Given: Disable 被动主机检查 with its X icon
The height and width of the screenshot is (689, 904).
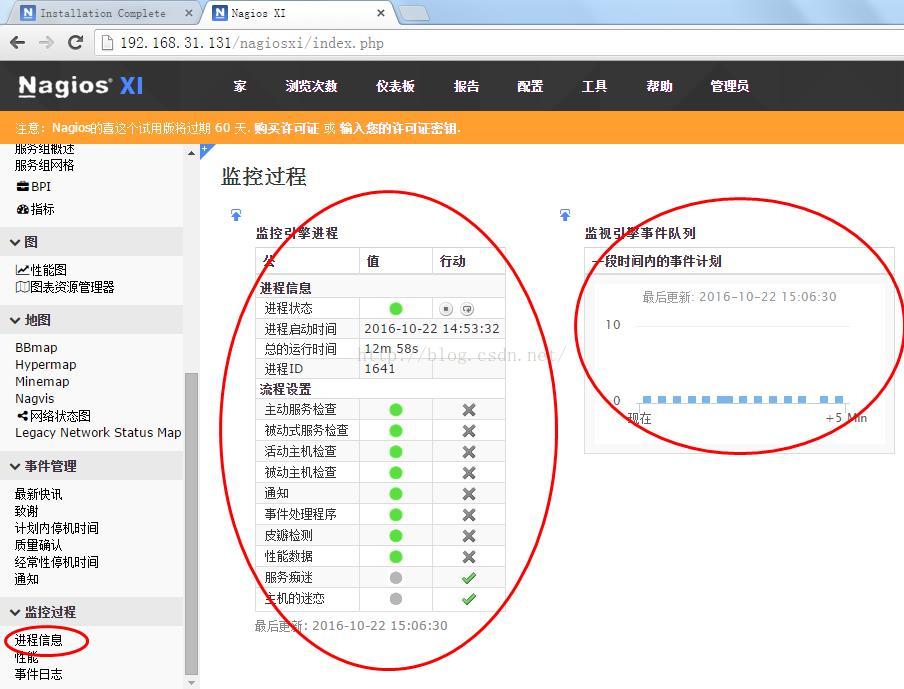Looking at the screenshot, I should click(x=469, y=473).
